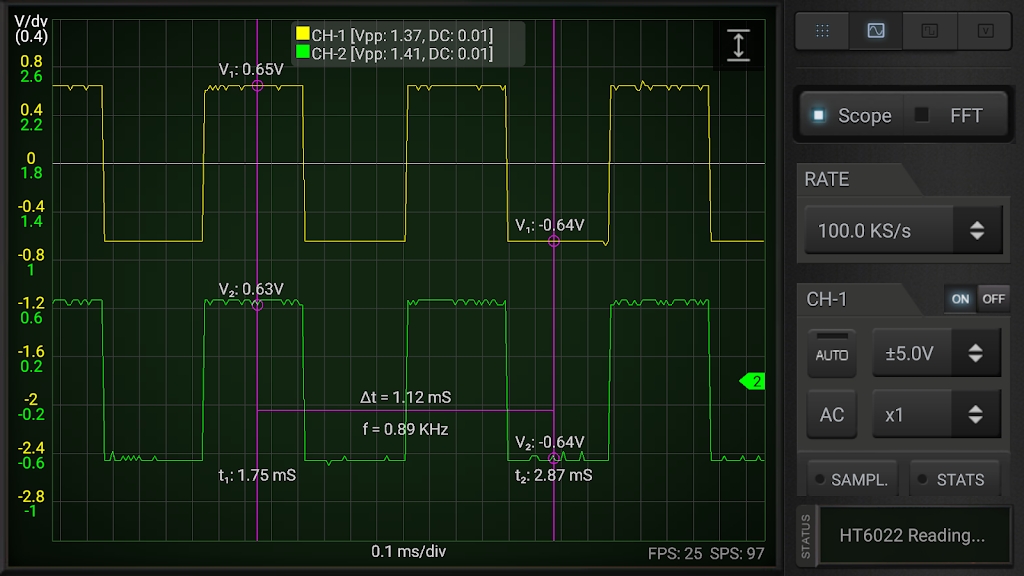Open the grid dots tab icon

[x=822, y=31]
